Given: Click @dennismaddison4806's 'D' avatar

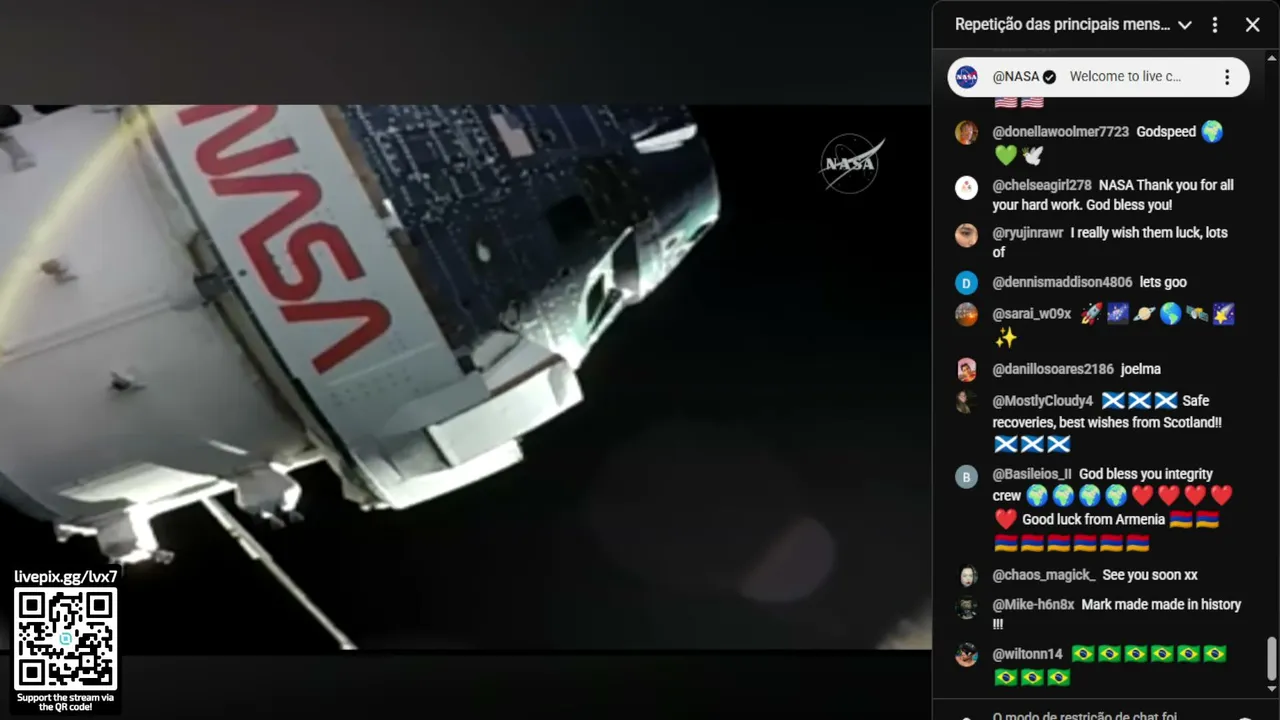Looking at the screenshot, I should [966, 284].
